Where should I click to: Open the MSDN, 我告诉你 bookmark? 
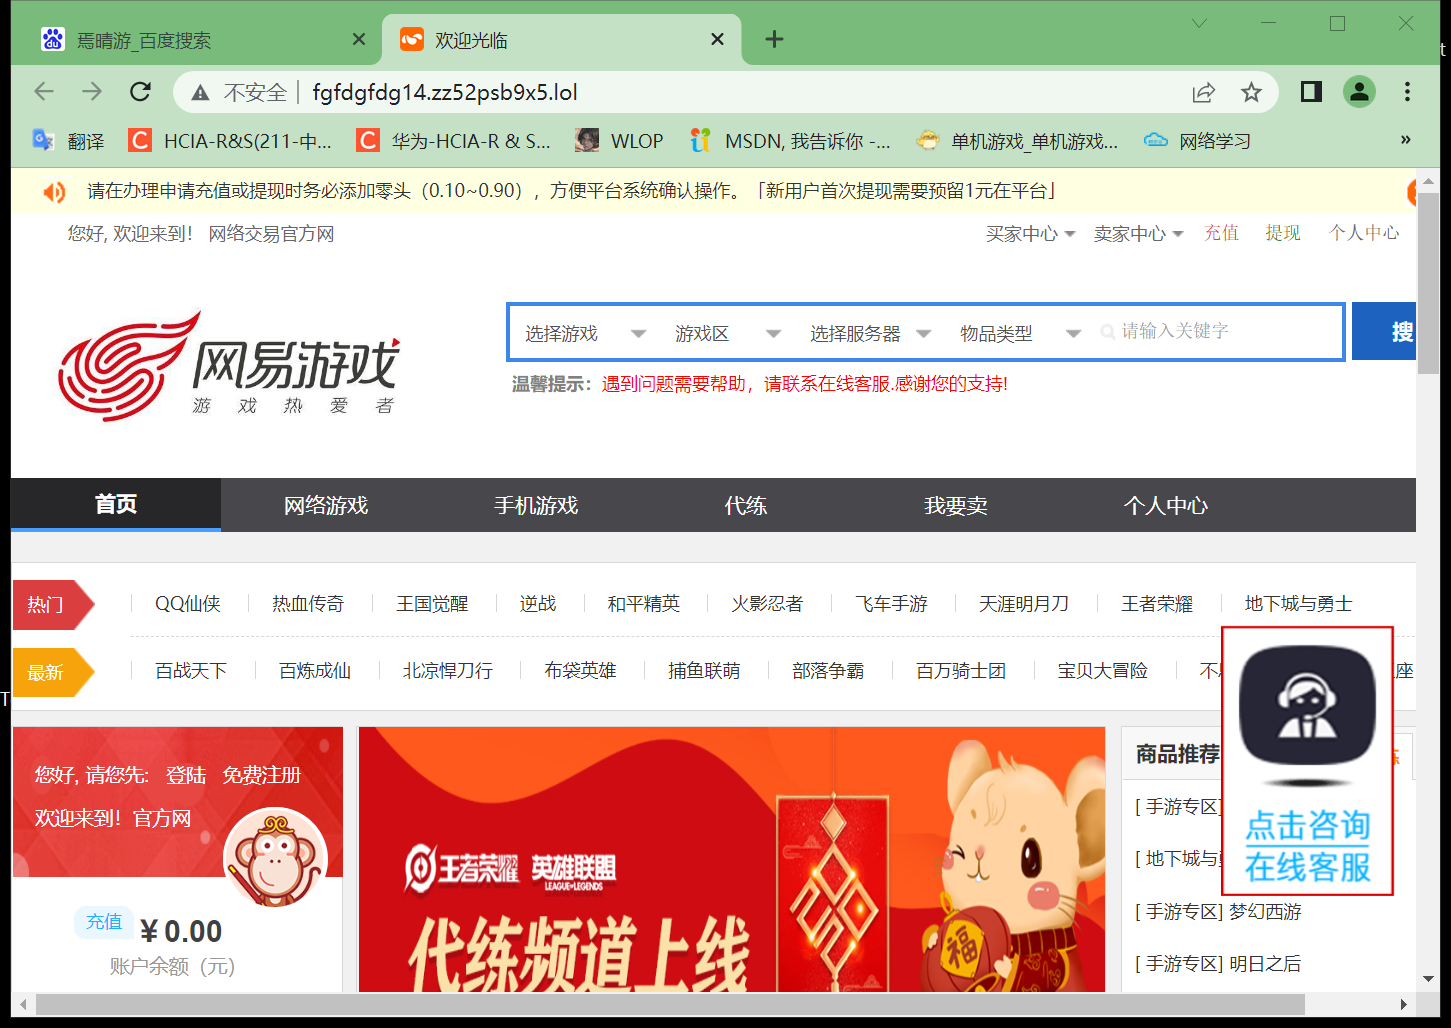pyautogui.click(x=790, y=141)
